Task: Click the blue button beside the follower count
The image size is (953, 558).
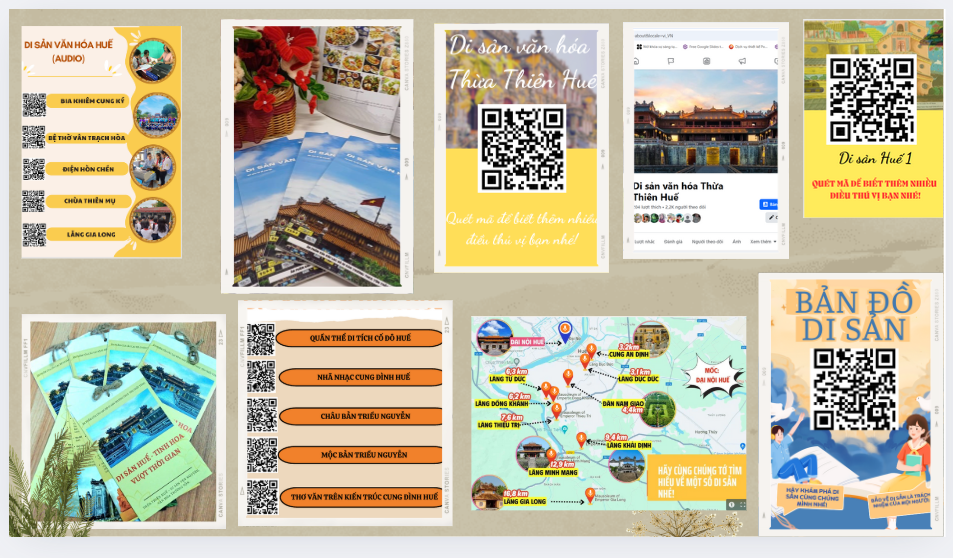Action: click(768, 204)
